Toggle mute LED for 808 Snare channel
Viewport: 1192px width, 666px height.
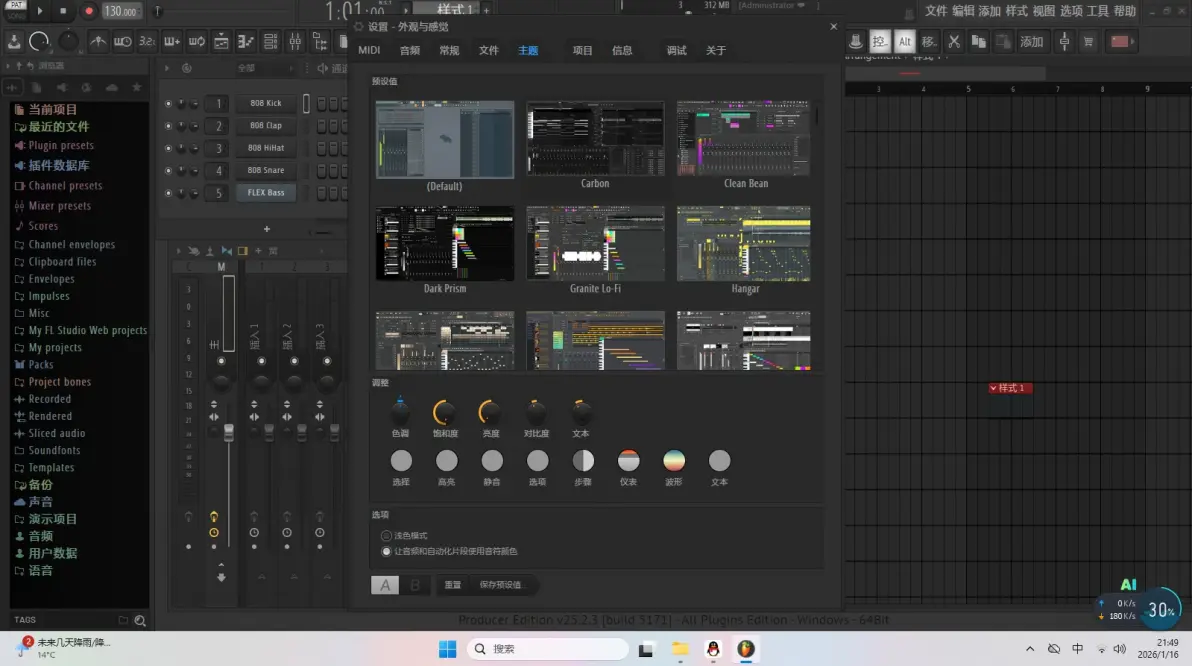pos(168,170)
